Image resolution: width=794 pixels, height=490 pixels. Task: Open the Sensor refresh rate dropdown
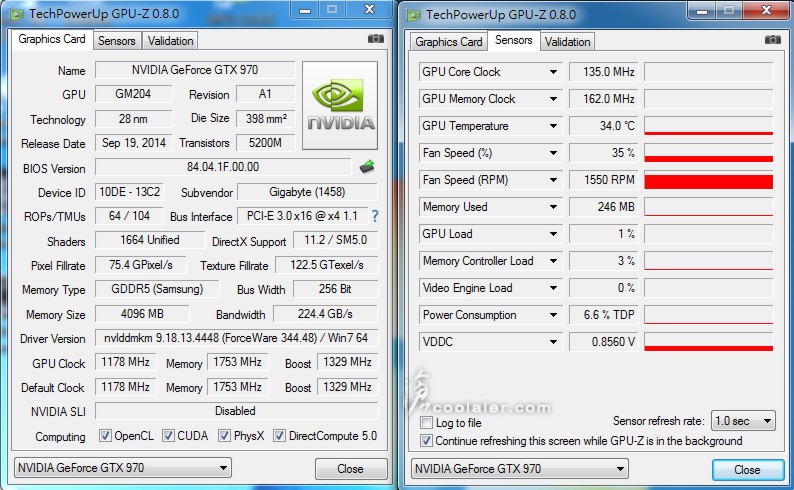click(x=743, y=421)
